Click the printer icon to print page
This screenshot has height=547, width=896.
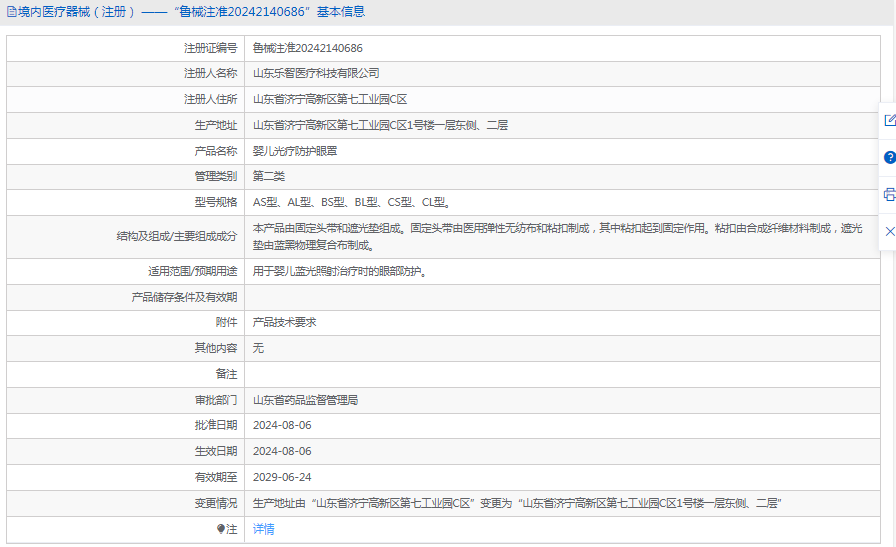pyautogui.click(x=889, y=194)
